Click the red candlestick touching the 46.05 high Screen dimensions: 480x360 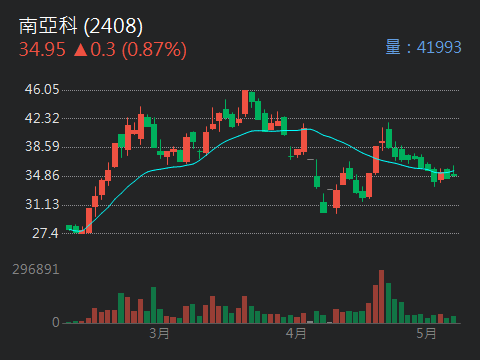(x=245, y=103)
